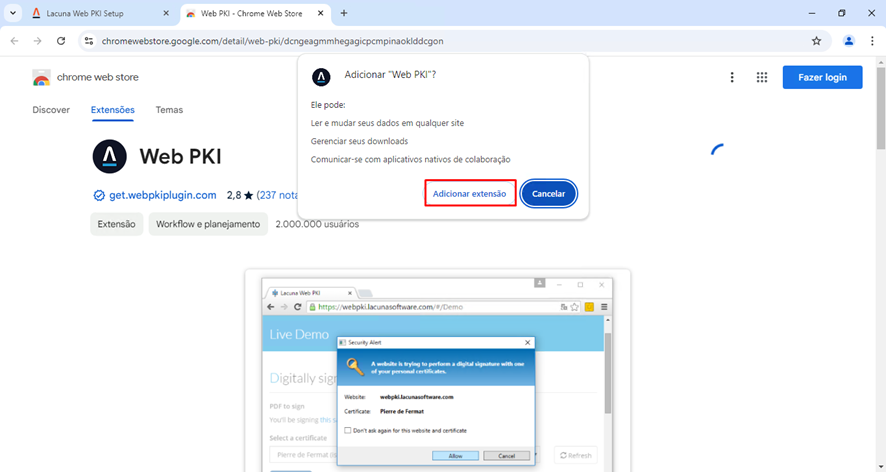The height and width of the screenshot is (472, 886).
Task: Bookmark this page with star icon
Action: tap(816, 41)
